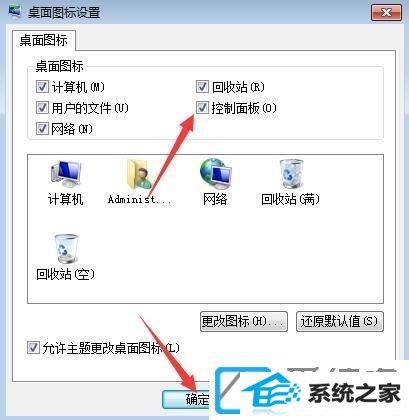Screen dimensions: 409x420
Task: Toggle the 网络(N) checkbox
Action: 42,128
